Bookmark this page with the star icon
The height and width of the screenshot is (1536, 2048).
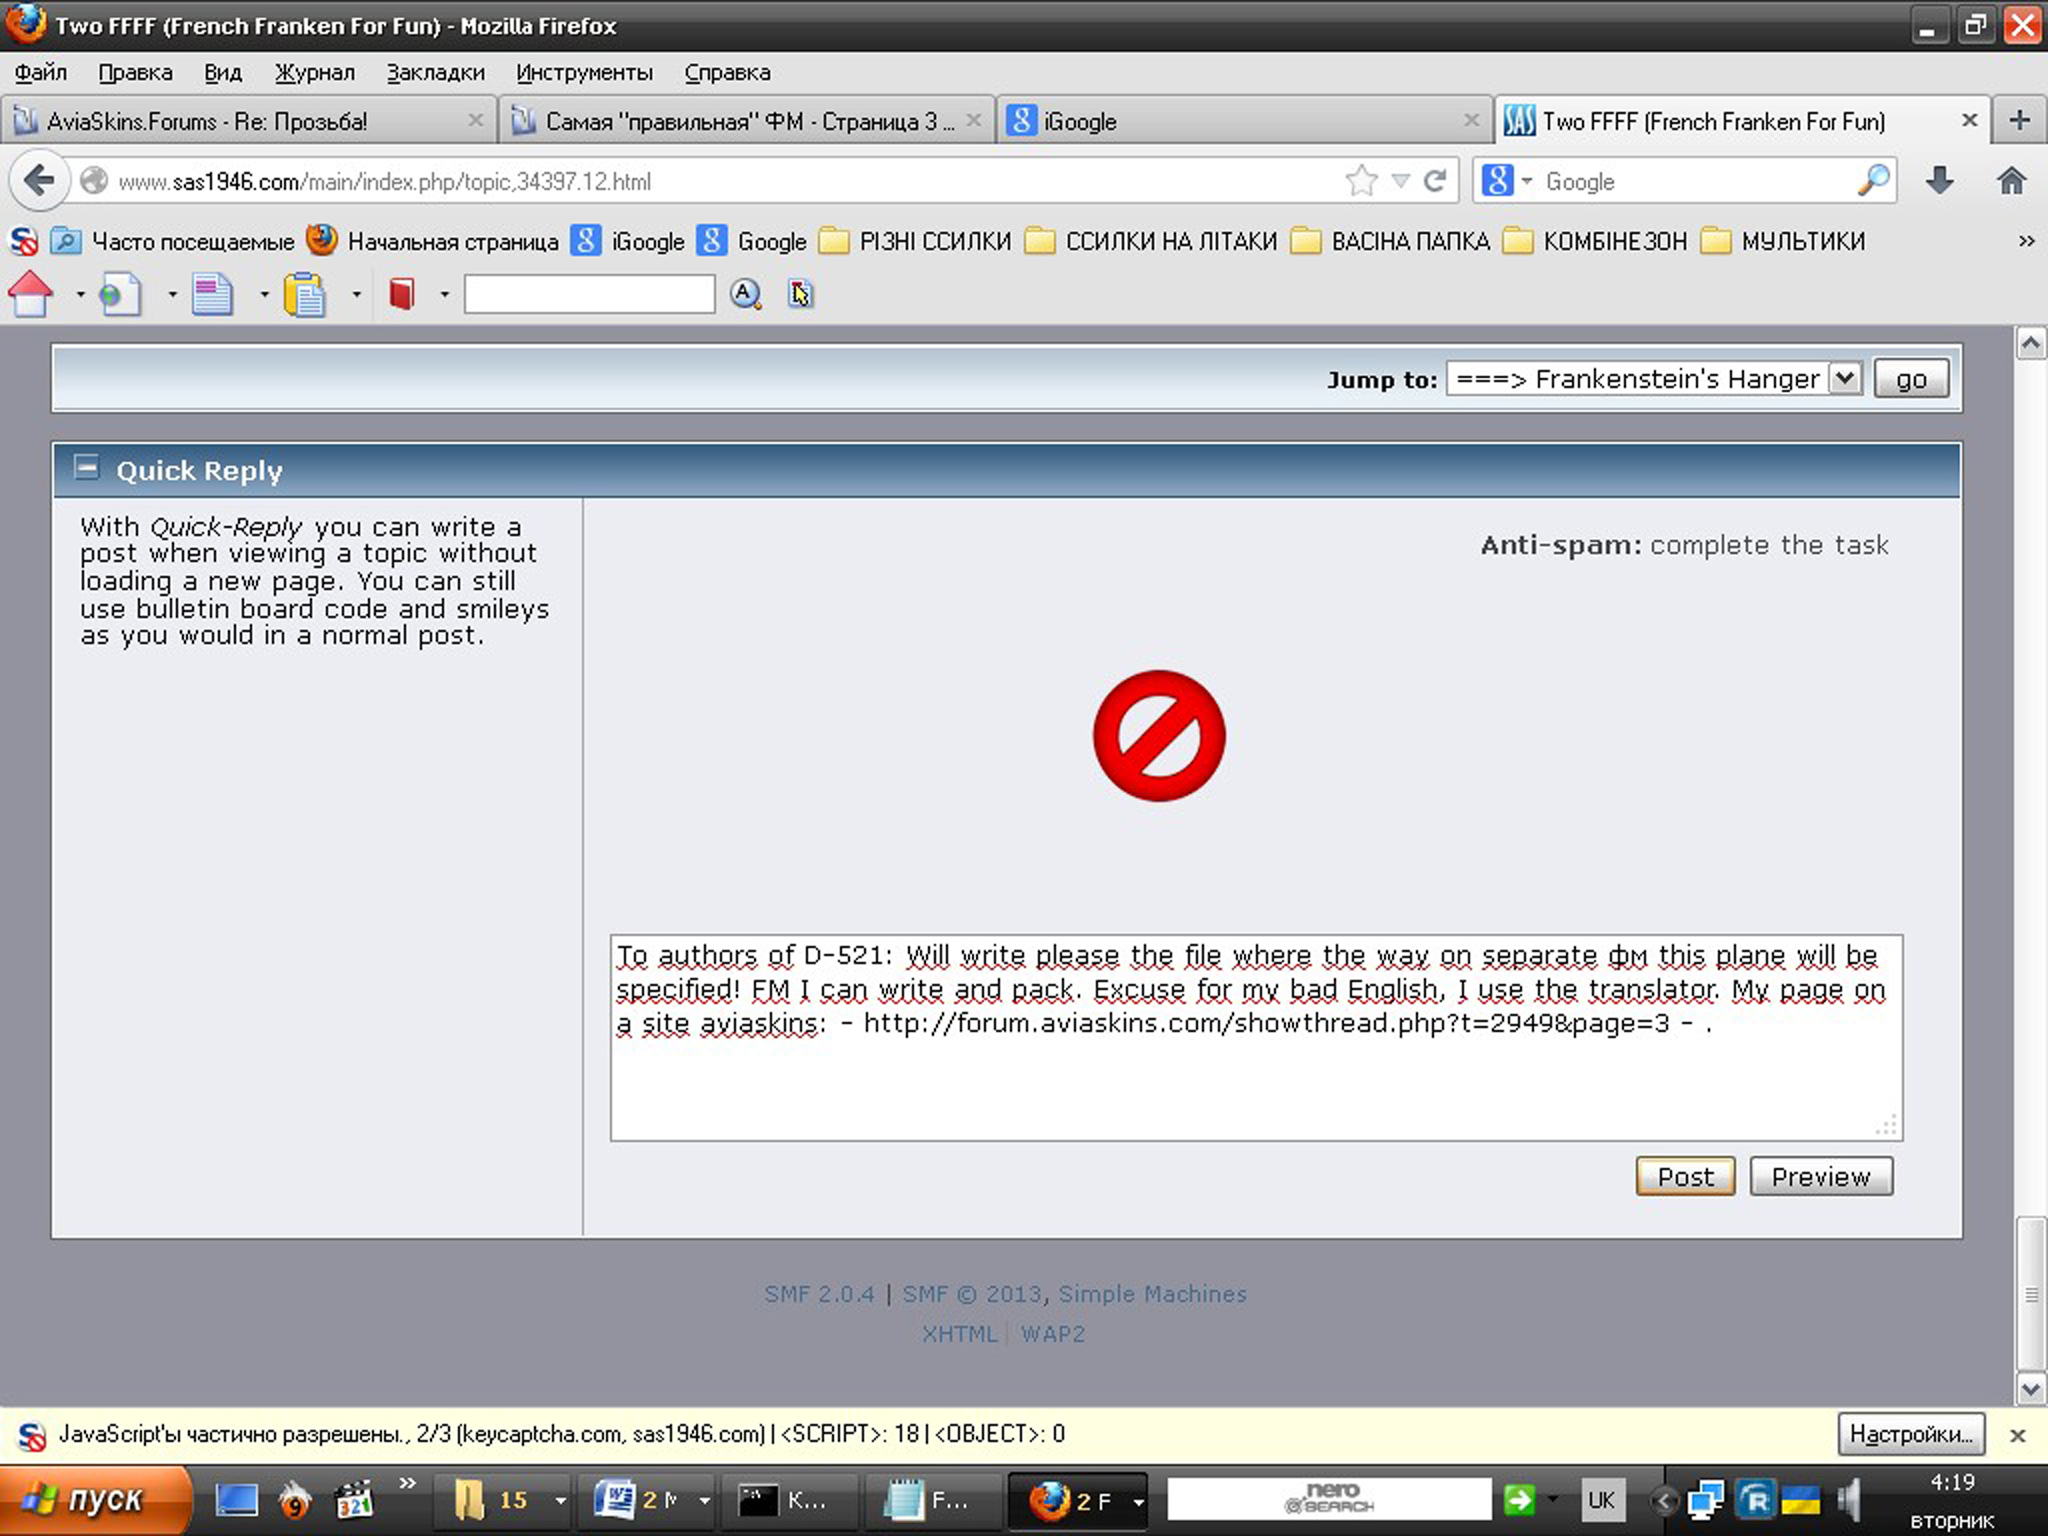point(1361,181)
